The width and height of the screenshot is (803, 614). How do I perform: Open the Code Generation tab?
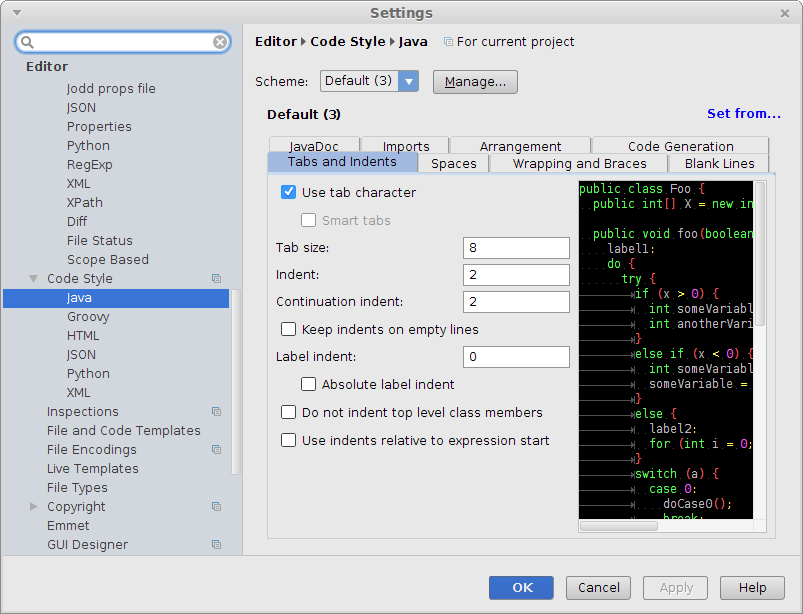pyautogui.click(x=680, y=146)
